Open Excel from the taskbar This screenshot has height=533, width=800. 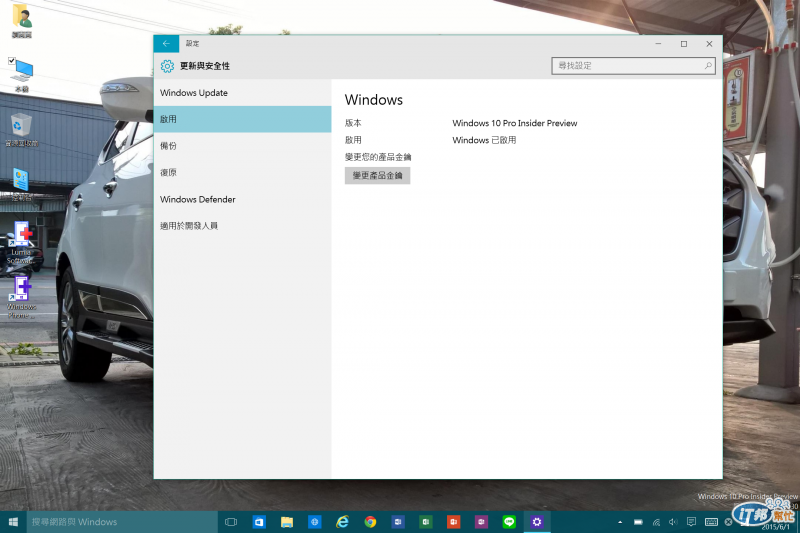coord(426,522)
